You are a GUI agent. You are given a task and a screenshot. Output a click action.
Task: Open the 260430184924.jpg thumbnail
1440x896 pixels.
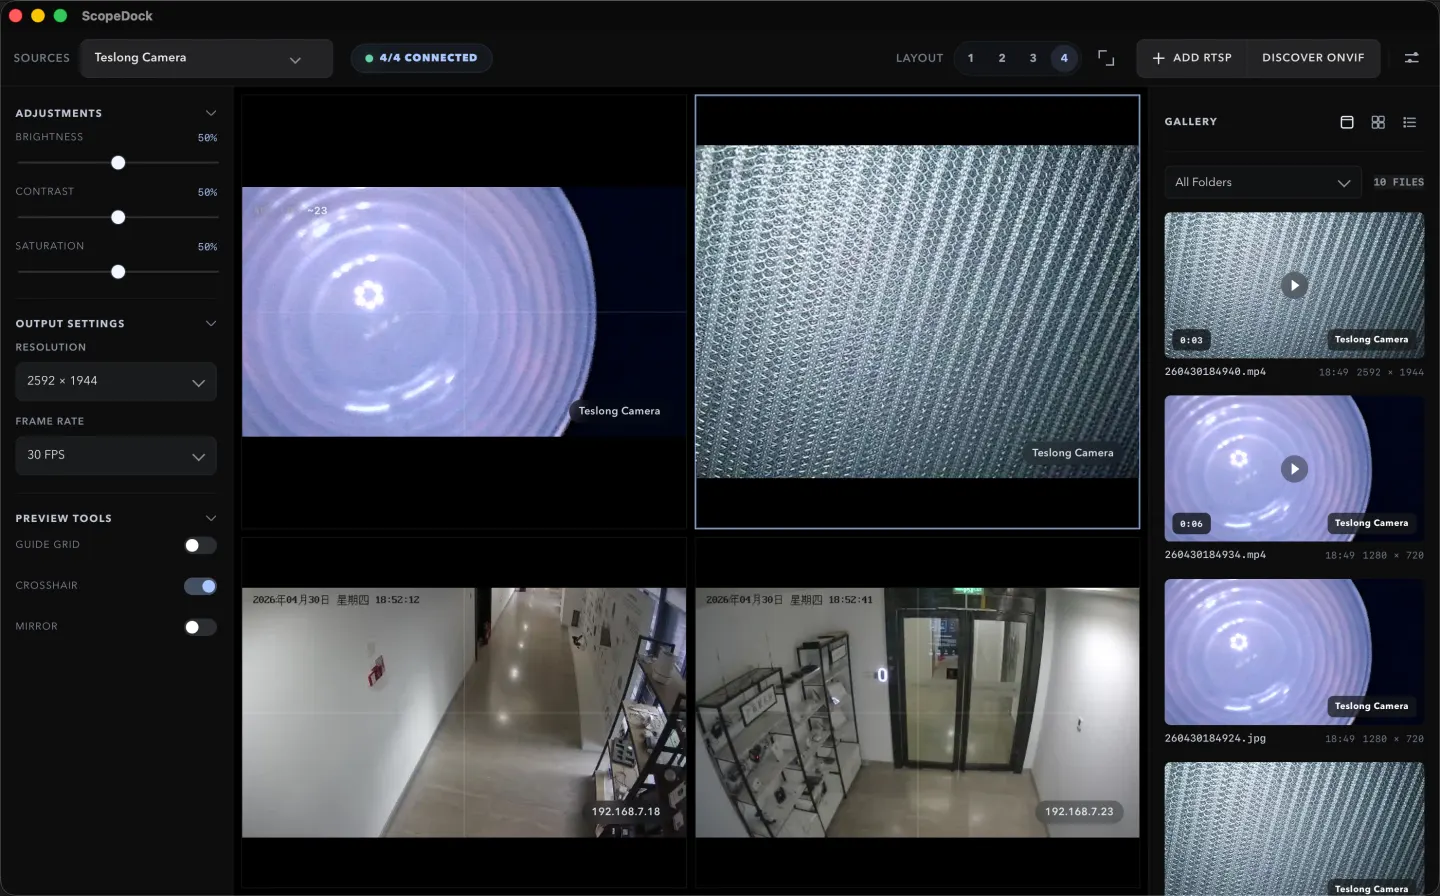point(1294,652)
